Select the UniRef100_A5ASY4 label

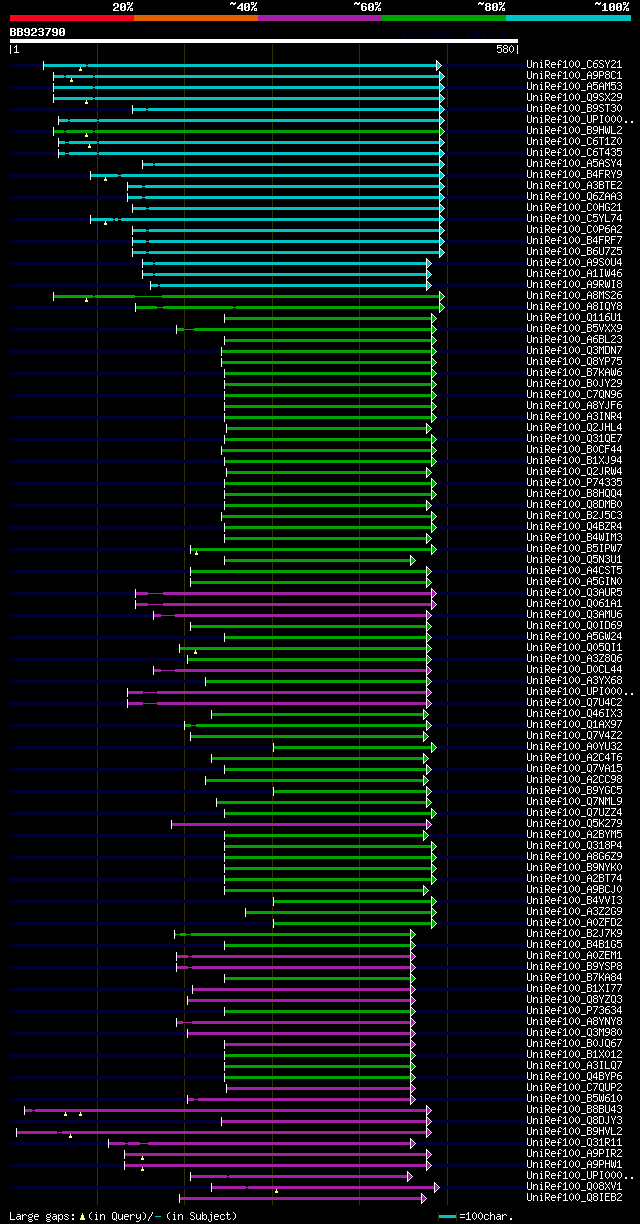pos(574,163)
